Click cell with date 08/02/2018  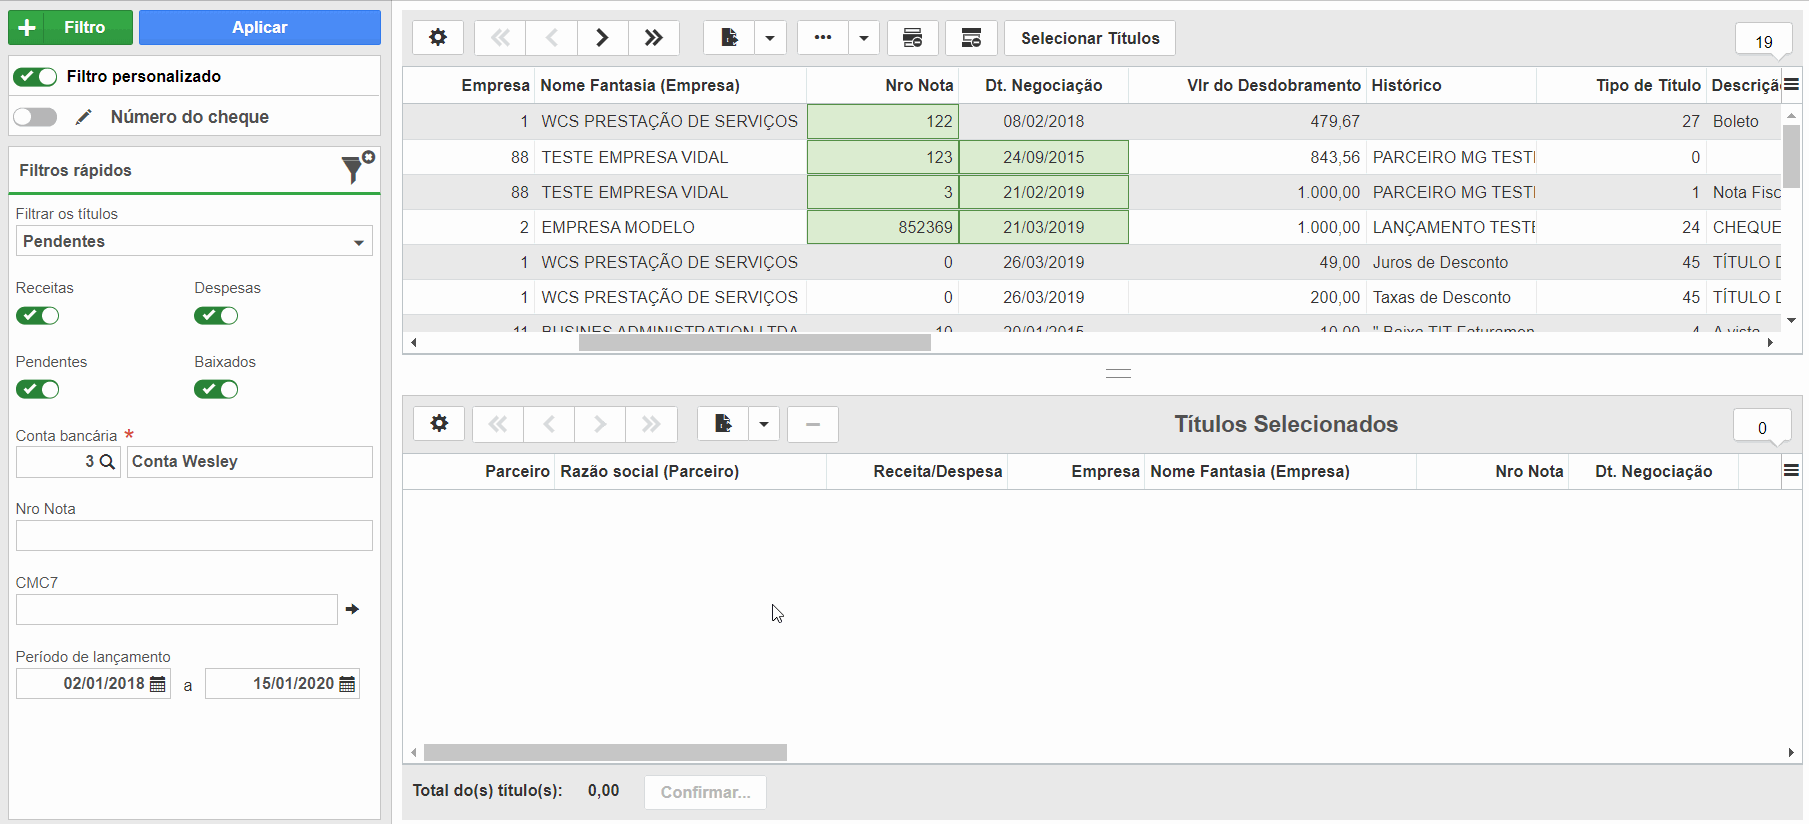coord(1044,121)
